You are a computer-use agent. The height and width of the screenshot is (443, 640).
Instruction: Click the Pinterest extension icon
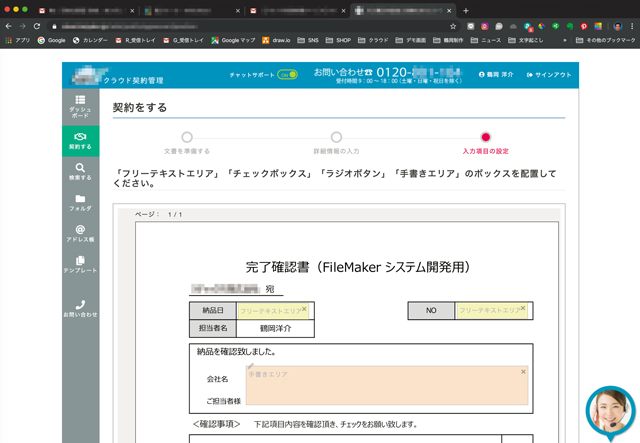point(584,26)
